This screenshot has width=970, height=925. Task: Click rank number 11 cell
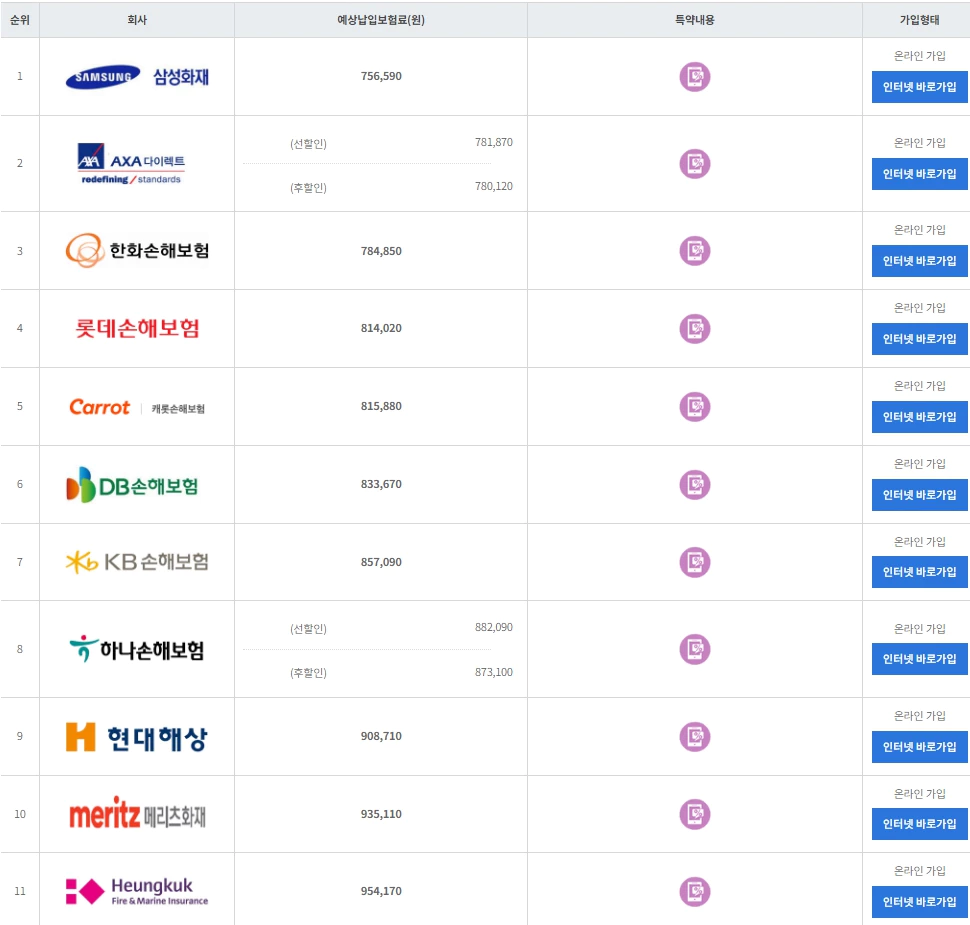(20, 891)
